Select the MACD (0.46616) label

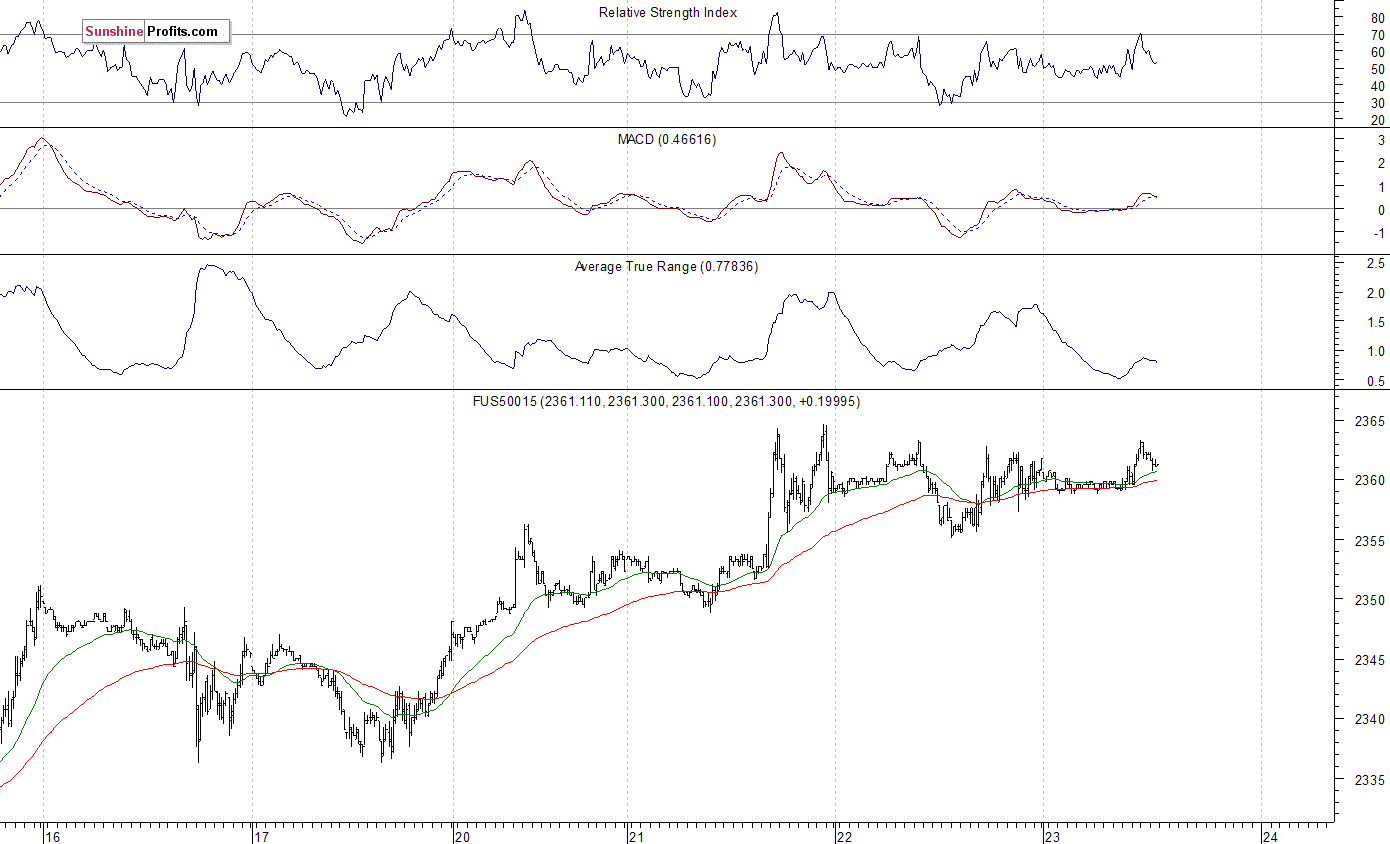pyautogui.click(x=667, y=140)
